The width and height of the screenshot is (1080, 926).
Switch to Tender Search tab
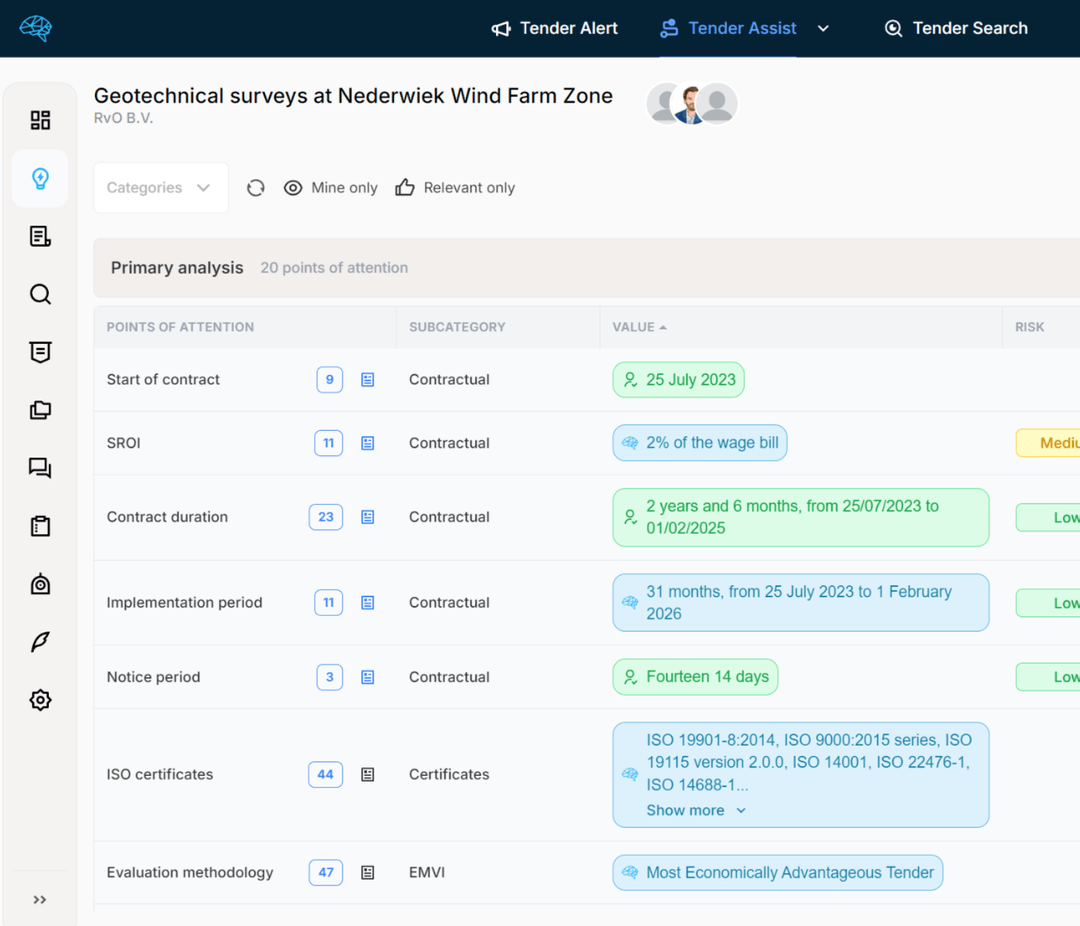coord(956,29)
